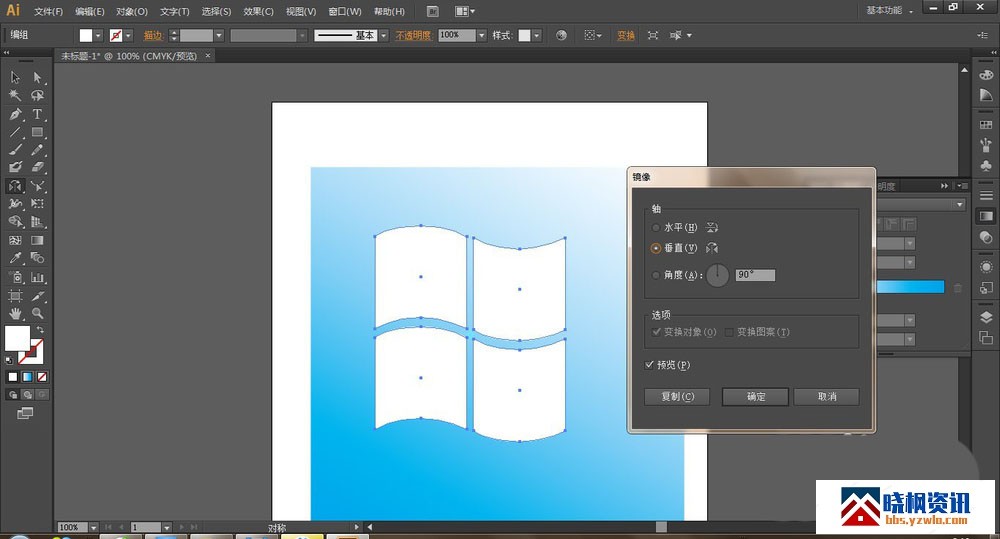
Task: Open the 文件(F) menu
Action: (x=48, y=11)
